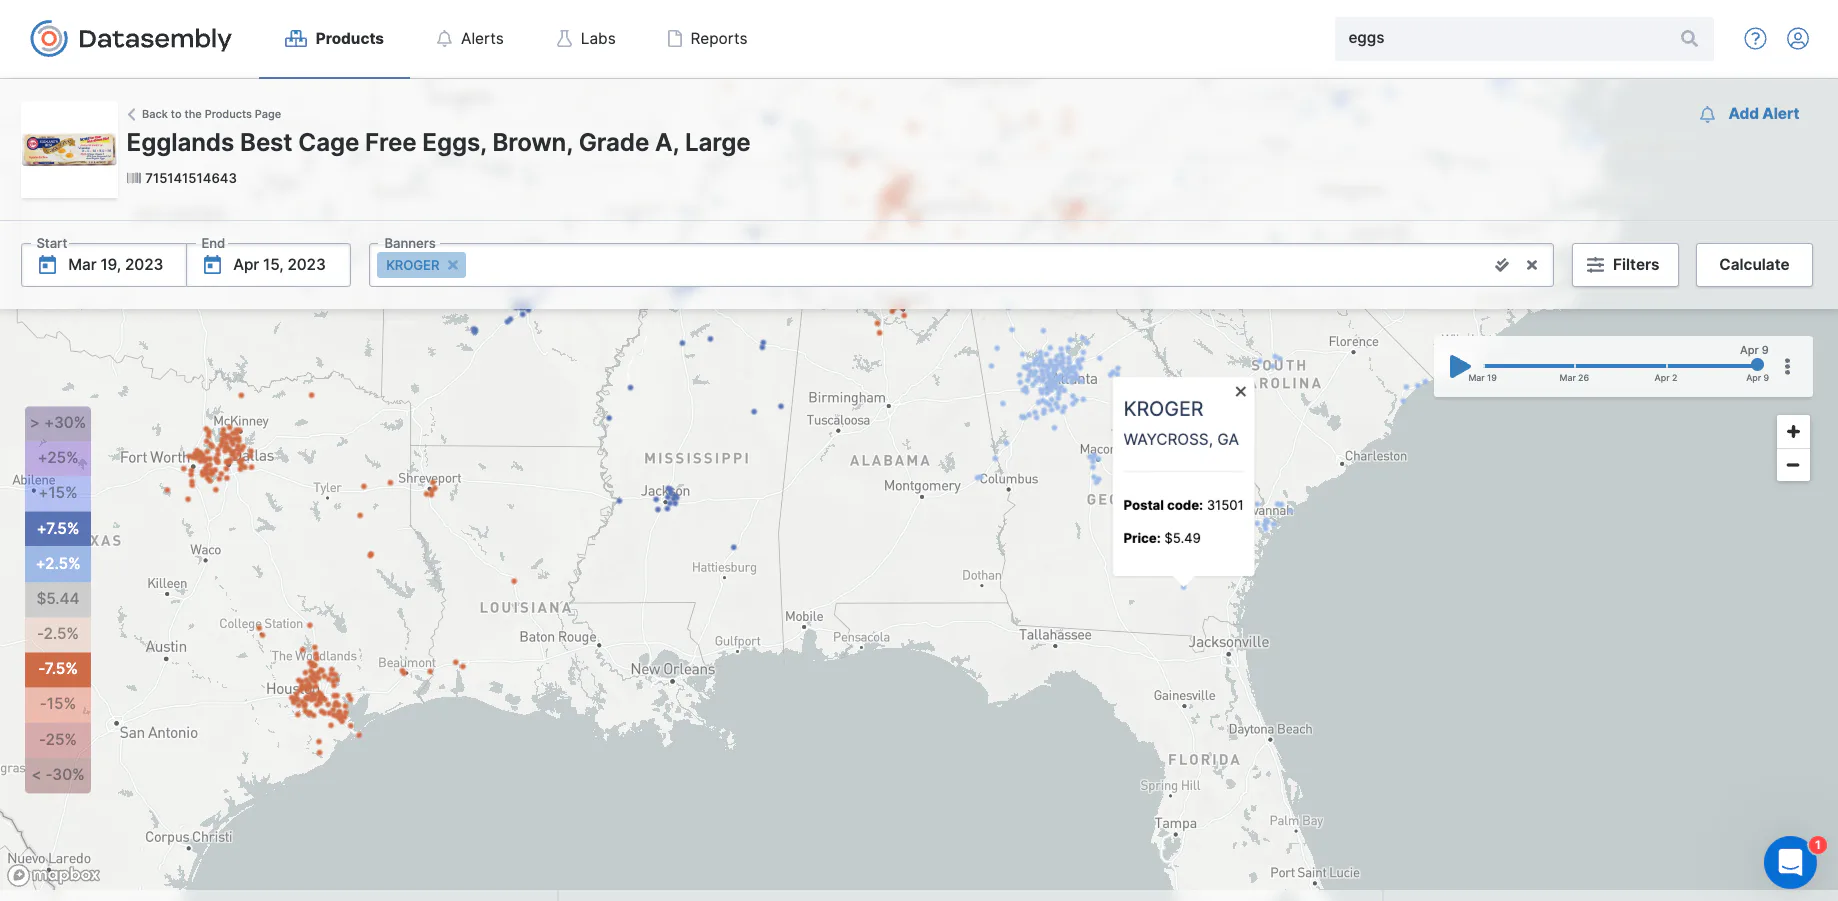Select the -15% legend swatch
The image size is (1838, 901).
pyautogui.click(x=58, y=704)
